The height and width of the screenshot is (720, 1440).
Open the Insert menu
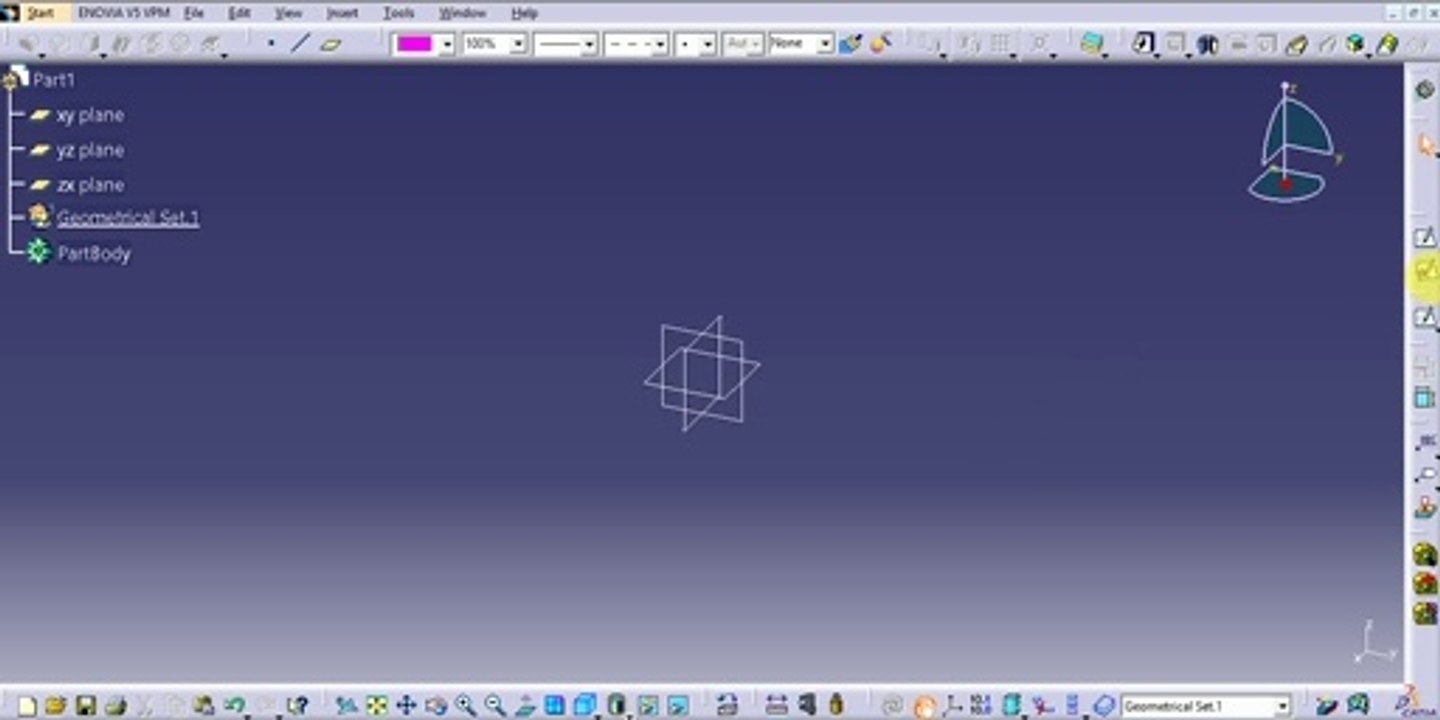tap(343, 13)
